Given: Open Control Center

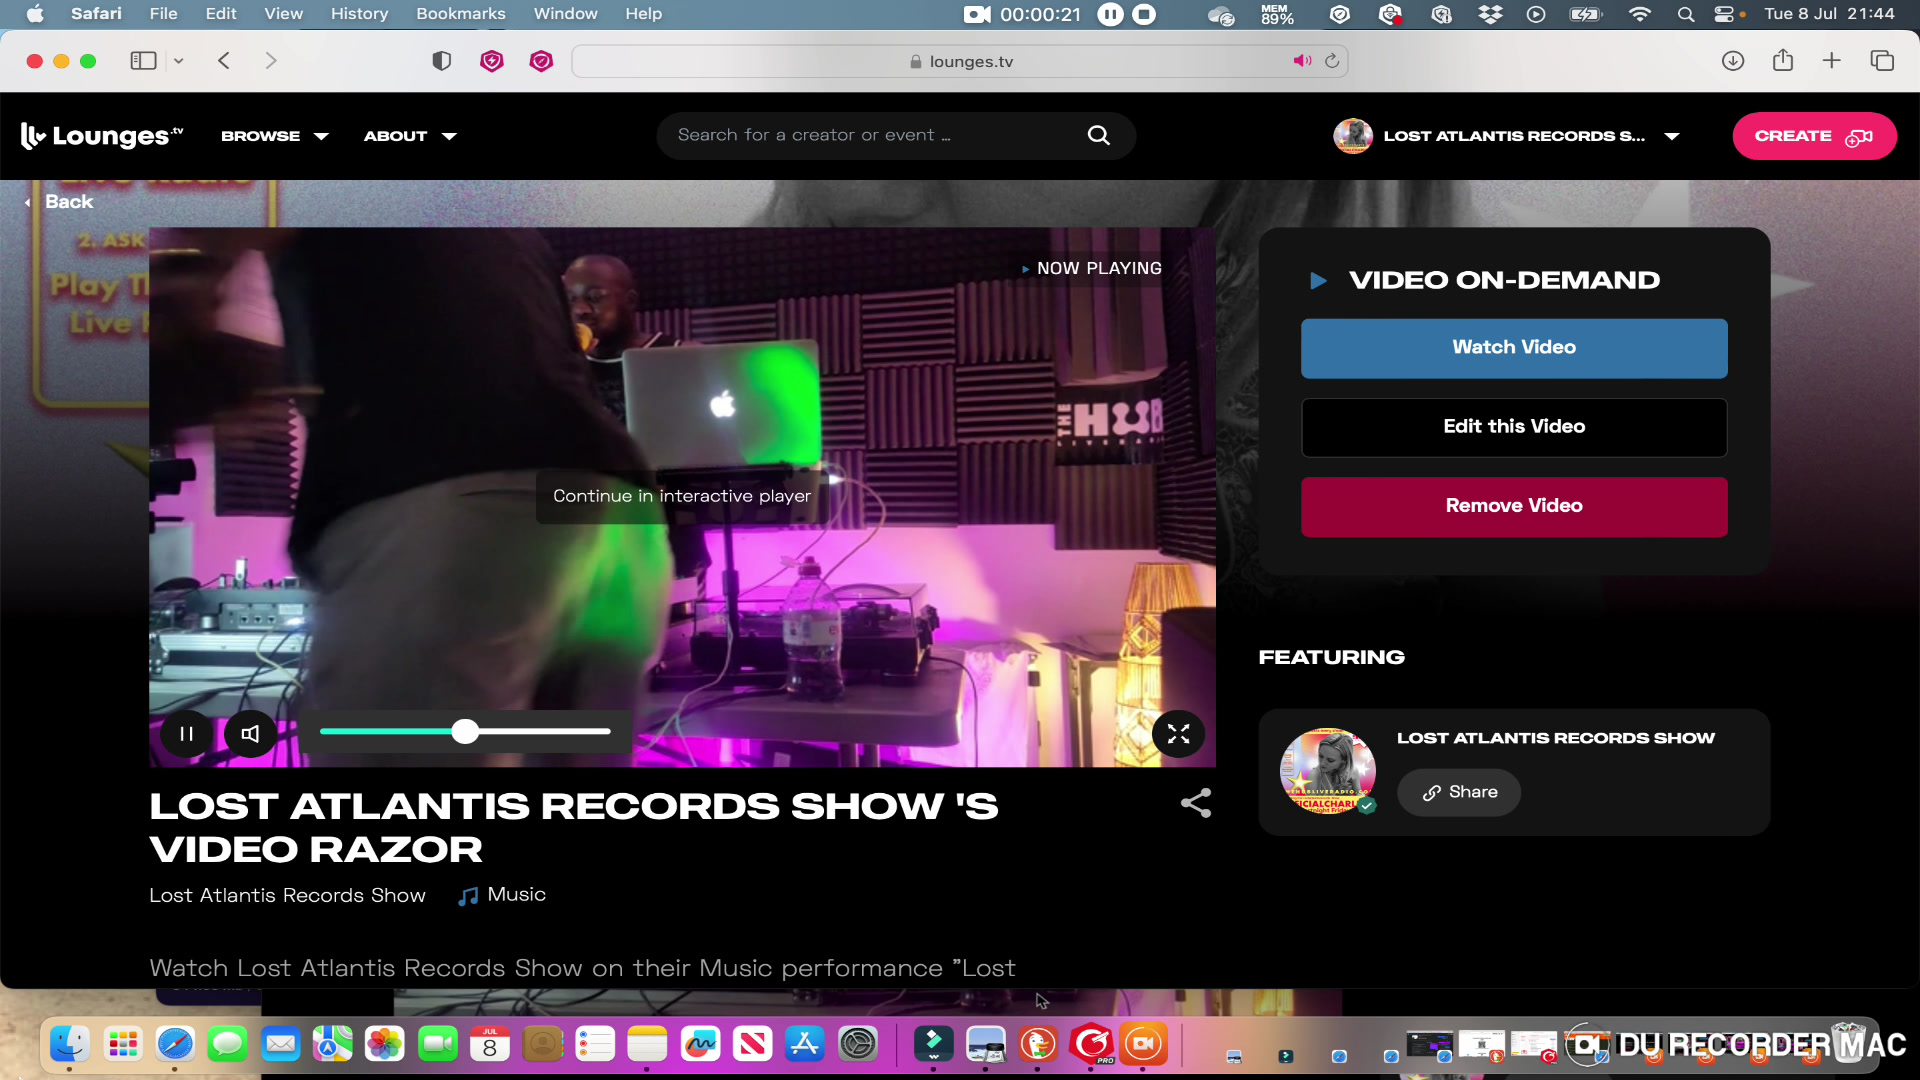Looking at the screenshot, I should [1724, 14].
